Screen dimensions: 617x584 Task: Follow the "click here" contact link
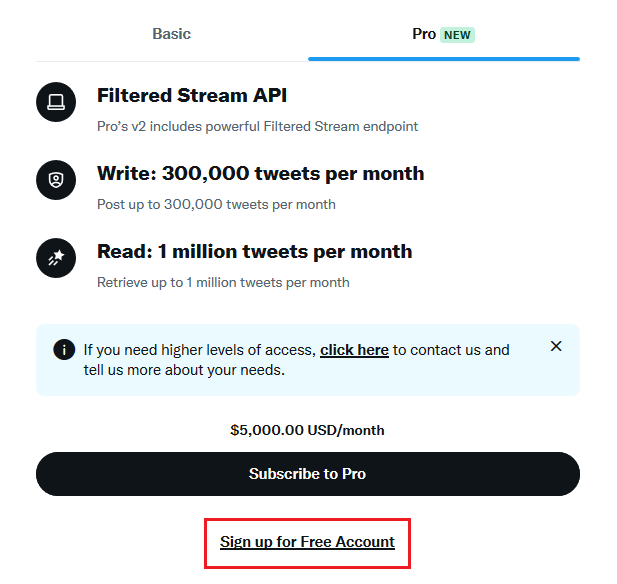(354, 350)
